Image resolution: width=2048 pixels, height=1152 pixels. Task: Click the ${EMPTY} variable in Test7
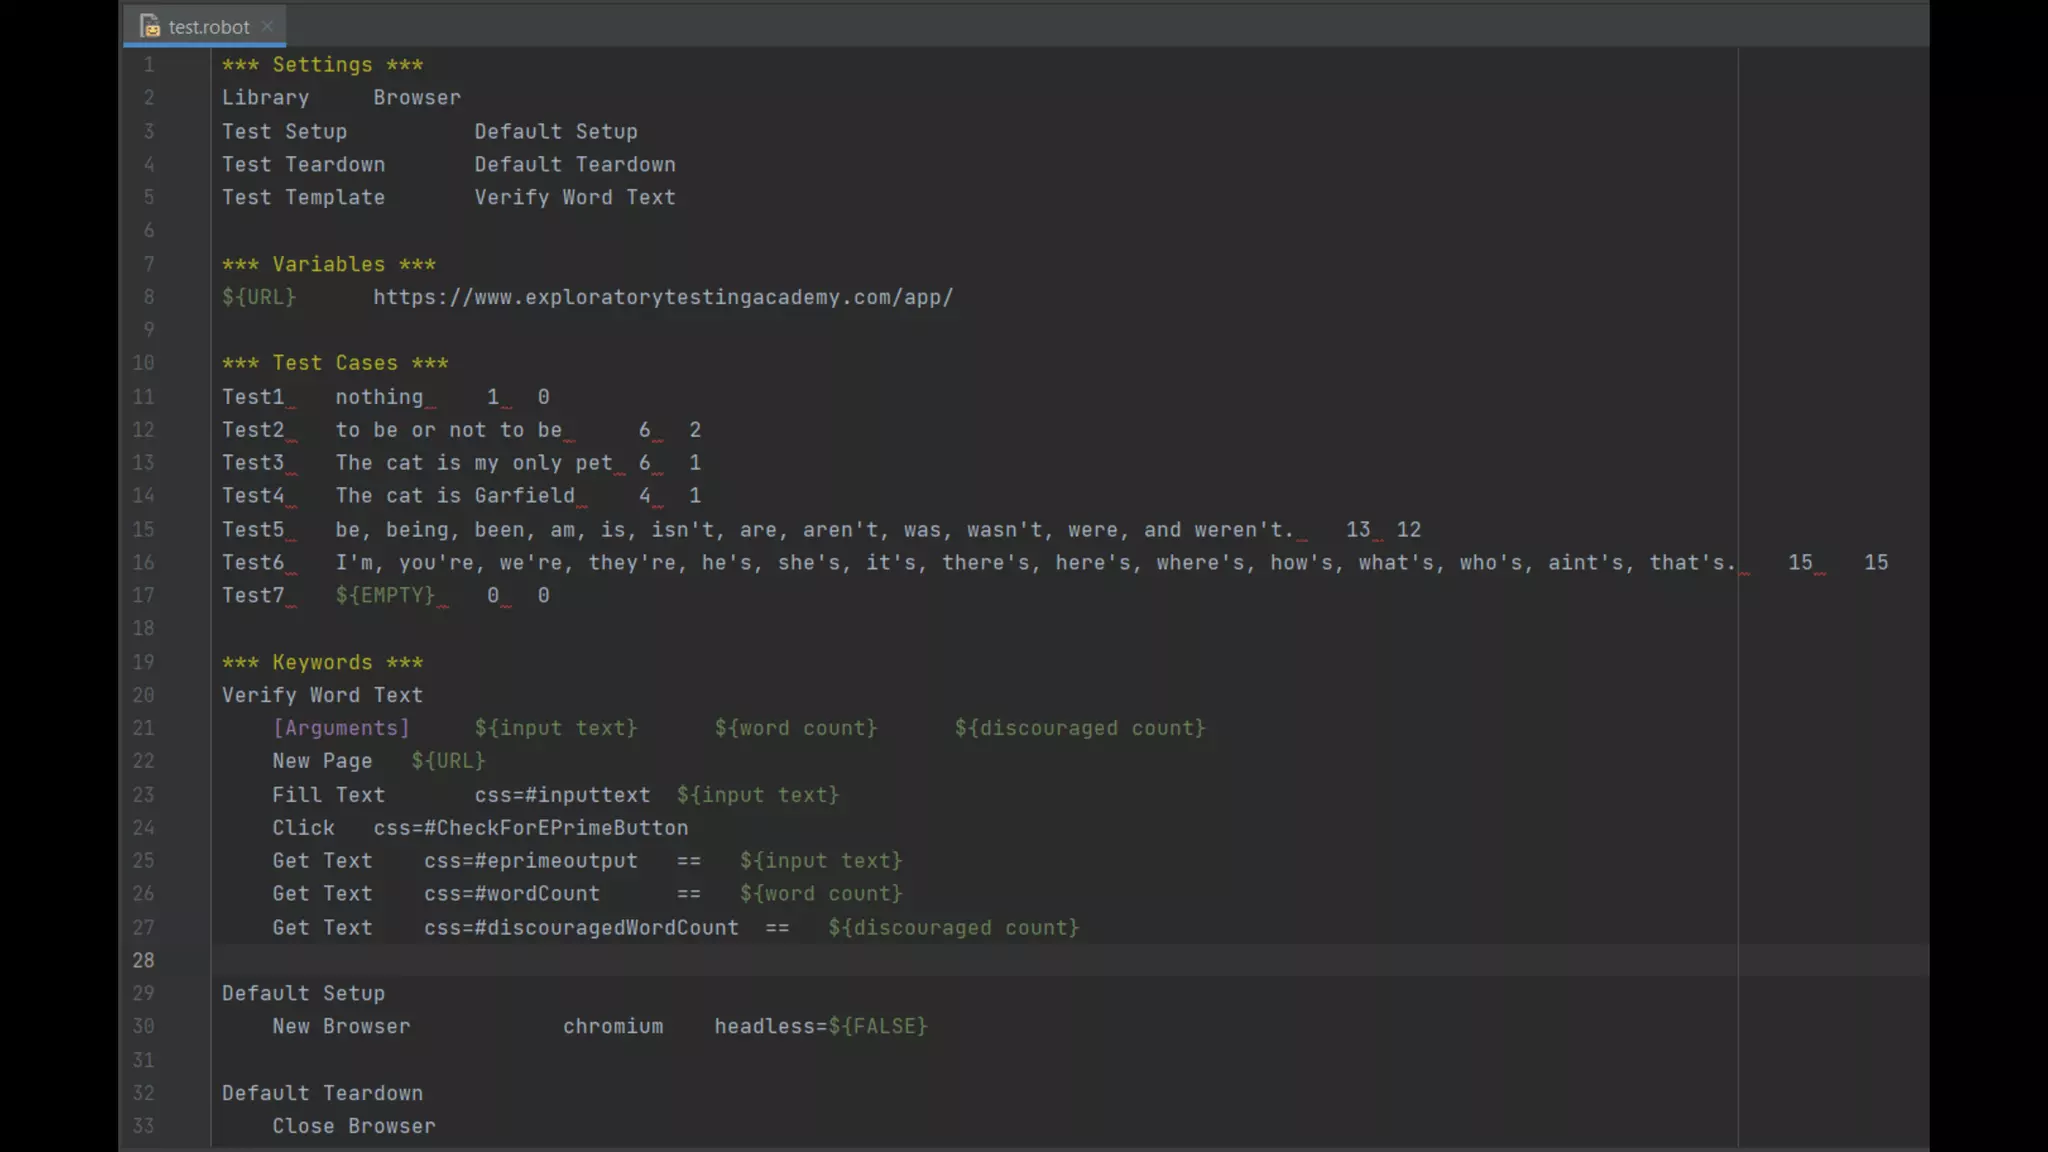coord(385,596)
